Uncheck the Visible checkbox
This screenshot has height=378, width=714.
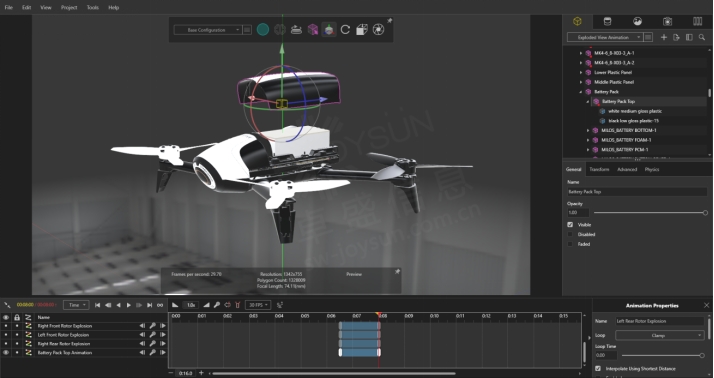pos(570,225)
